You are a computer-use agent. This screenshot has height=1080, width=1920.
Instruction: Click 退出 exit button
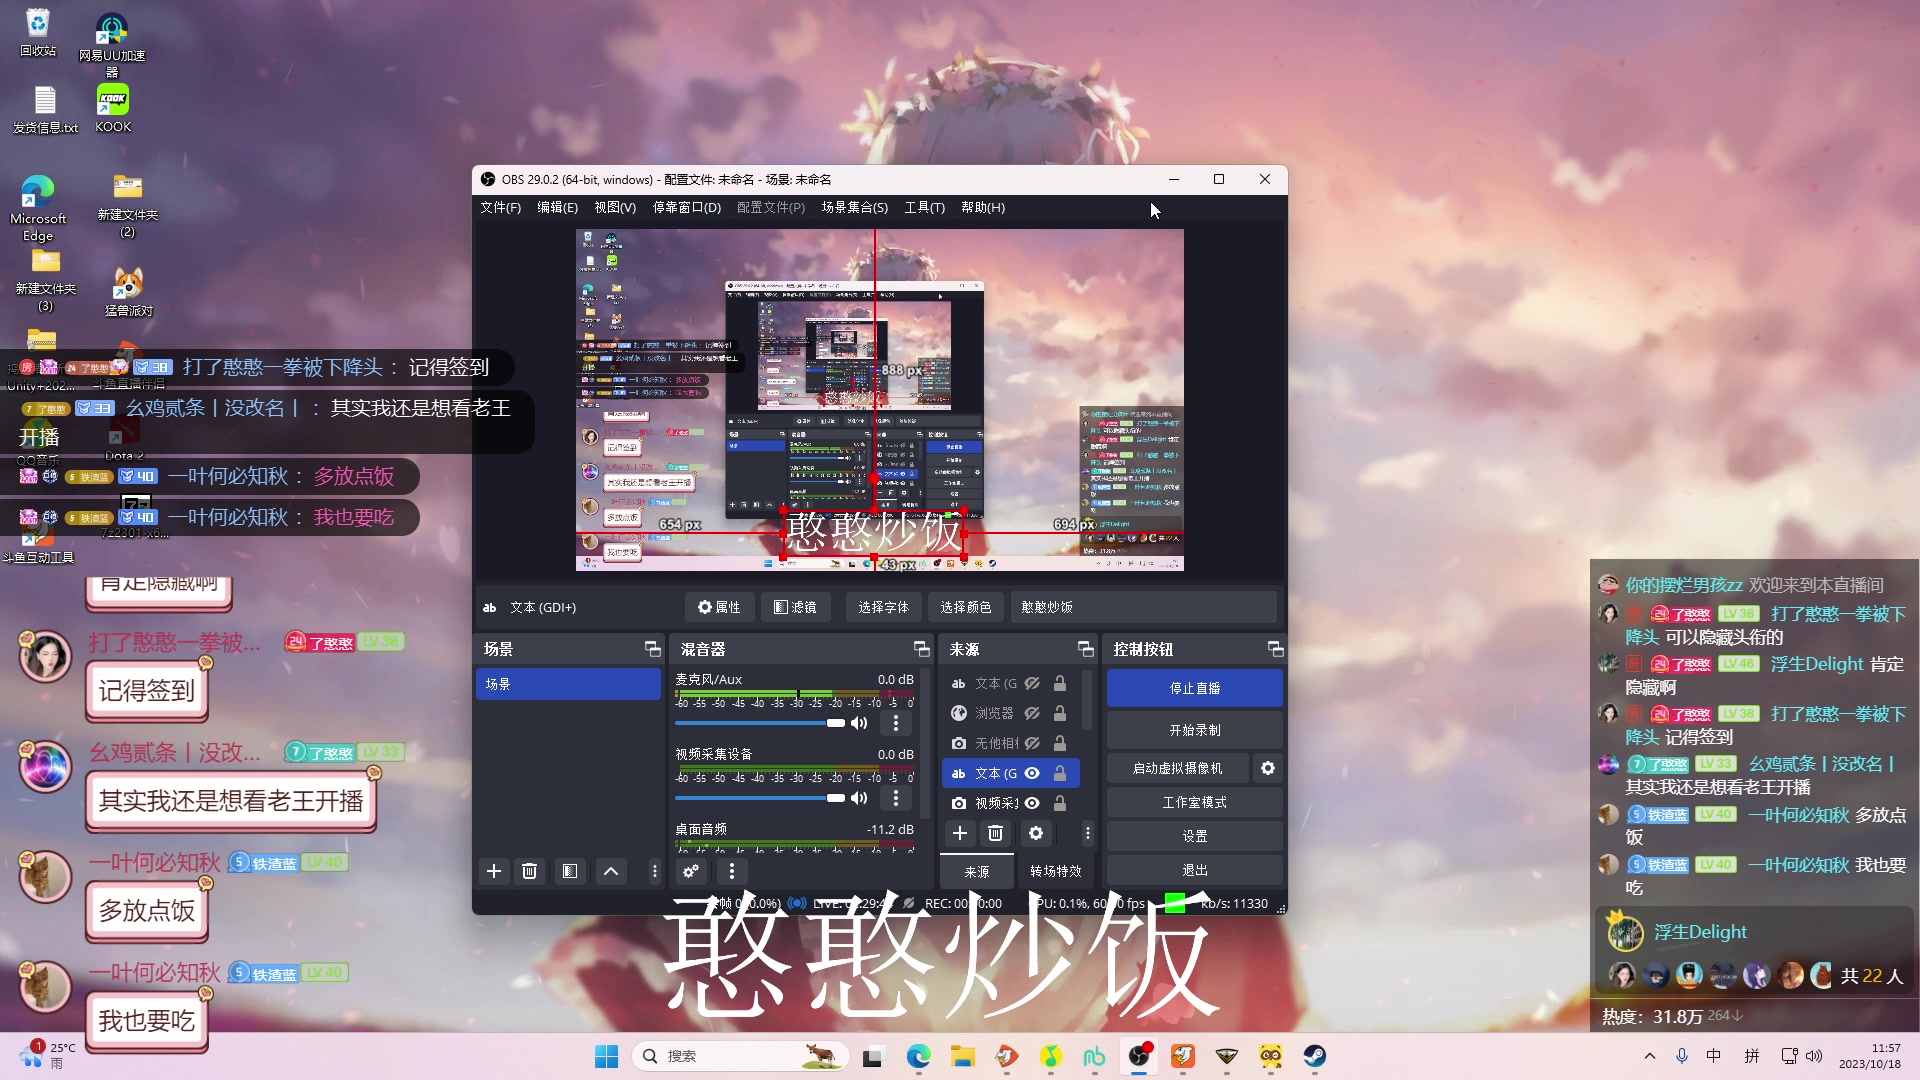click(x=1195, y=870)
